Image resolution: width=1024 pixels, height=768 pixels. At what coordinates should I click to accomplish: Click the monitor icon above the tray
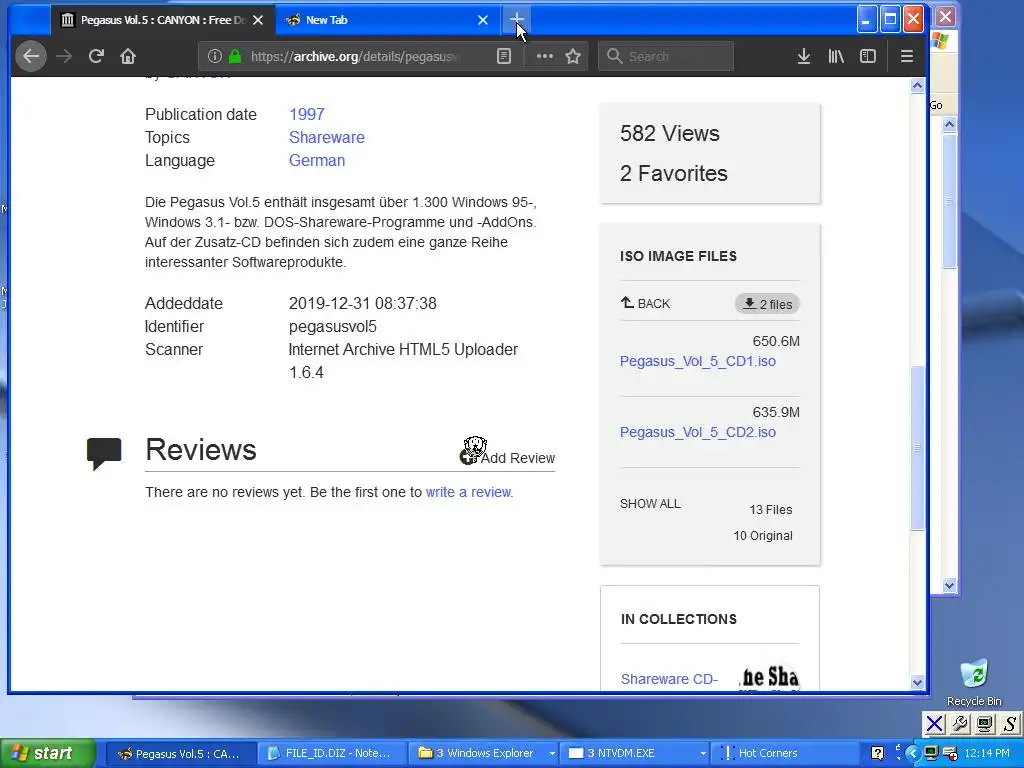click(985, 724)
